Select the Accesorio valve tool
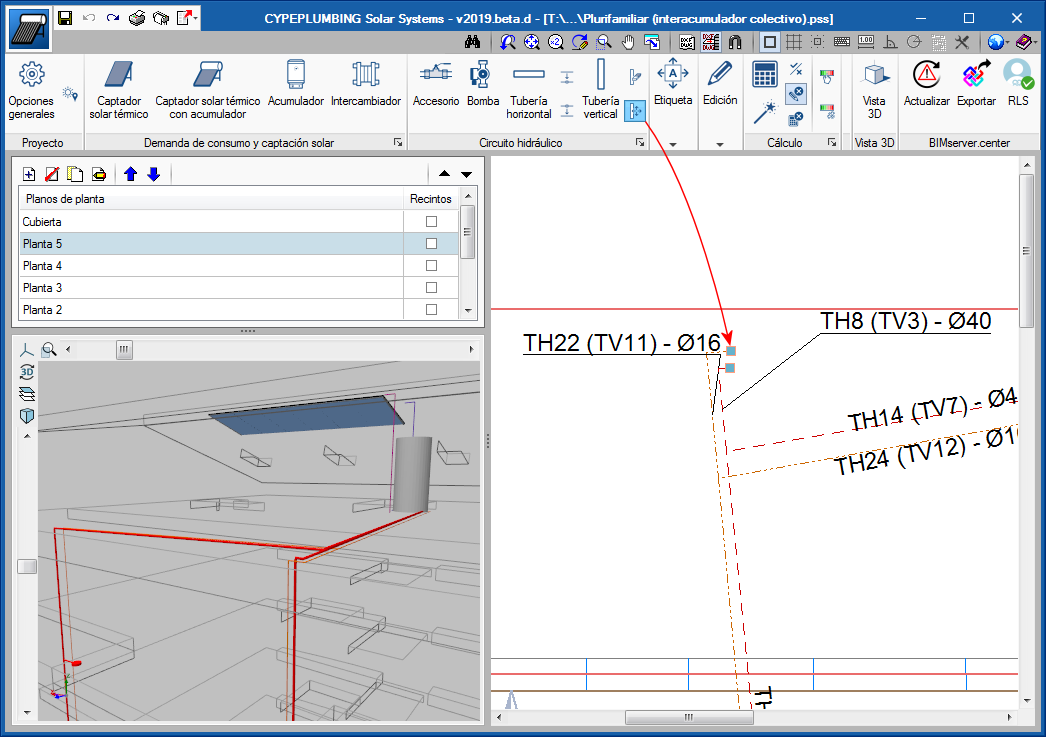The height and width of the screenshot is (737, 1046). pyautogui.click(x=436, y=85)
